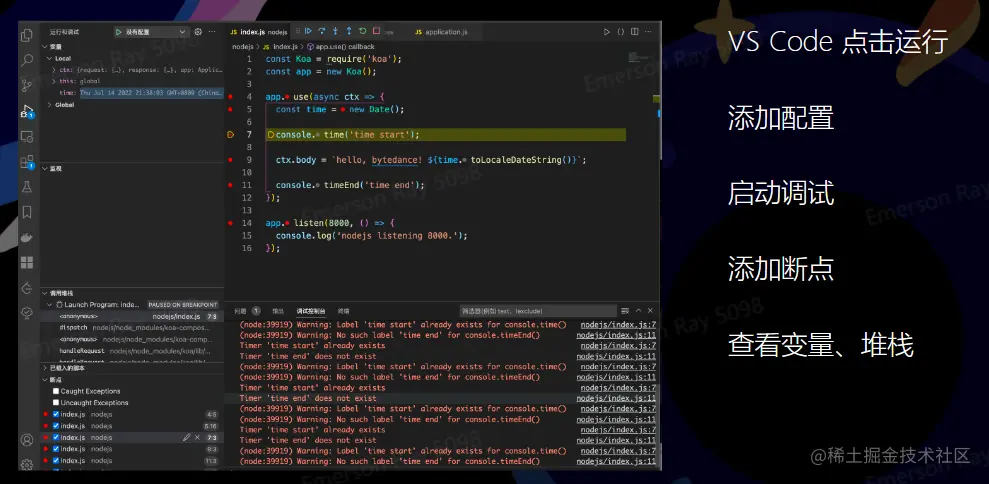This screenshot has height=484, width=989.
Task: Open the Accounts icon in activity bar
Action: [x=26, y=440]
